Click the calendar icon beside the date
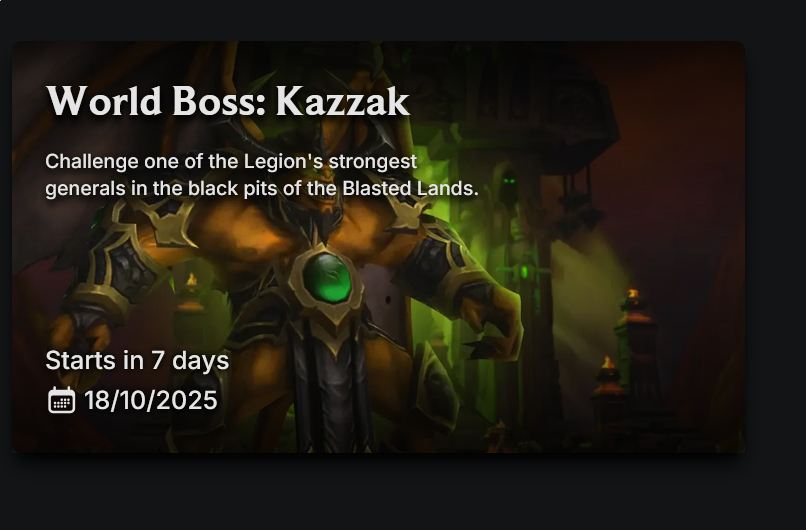 coord(62,400)
